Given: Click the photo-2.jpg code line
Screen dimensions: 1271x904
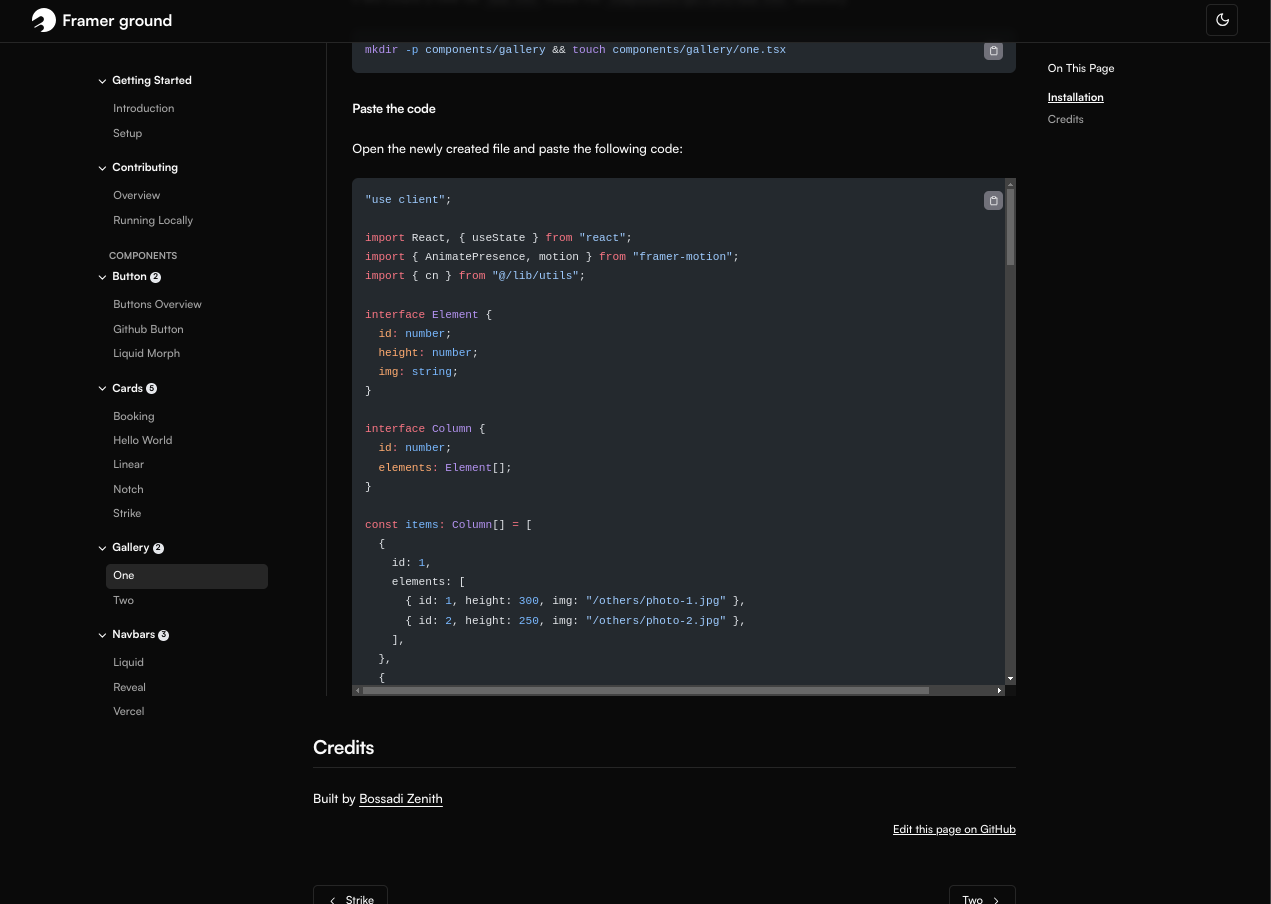Looking at the screenshot, I should pyautogui.click(x=575, y=621).
